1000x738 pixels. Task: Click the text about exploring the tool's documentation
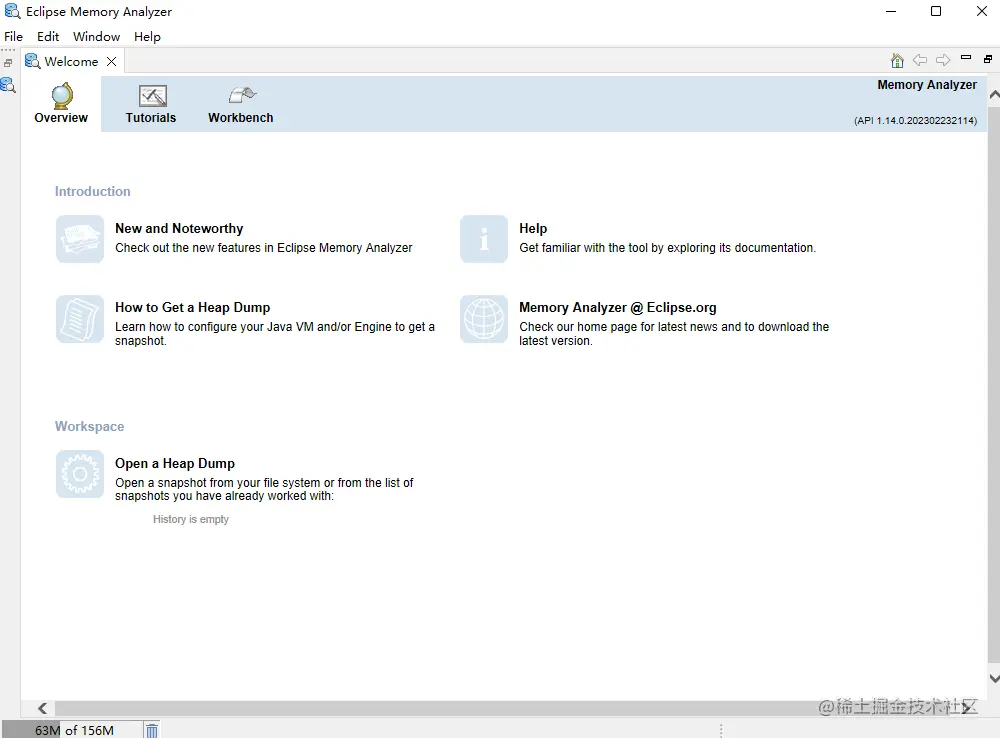(667, 247)
